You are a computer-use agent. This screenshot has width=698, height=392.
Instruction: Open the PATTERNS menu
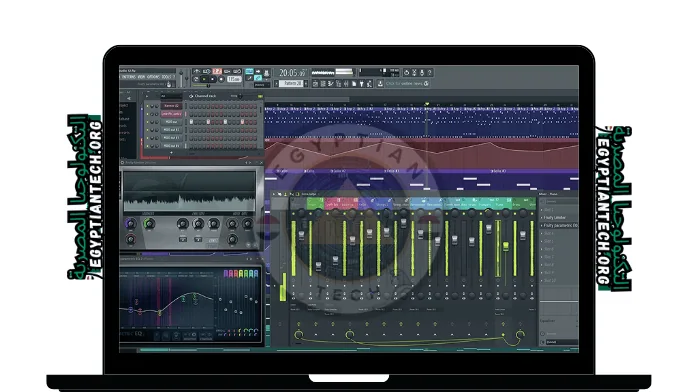pos(129,77)
